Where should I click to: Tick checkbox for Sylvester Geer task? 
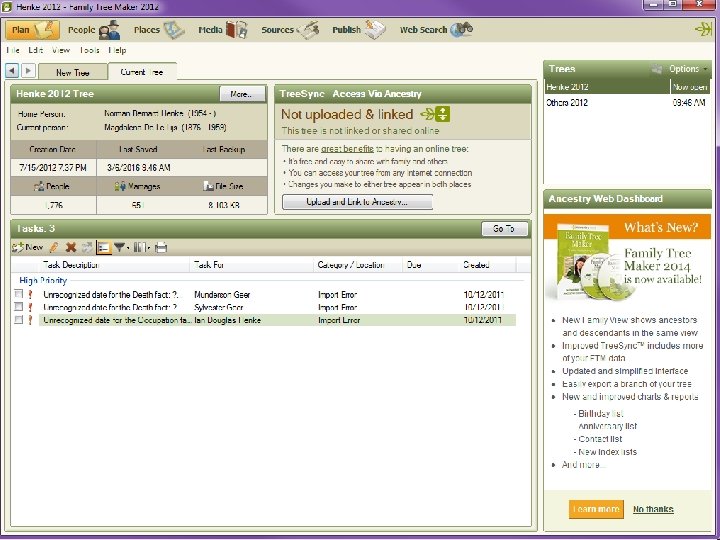18,307
